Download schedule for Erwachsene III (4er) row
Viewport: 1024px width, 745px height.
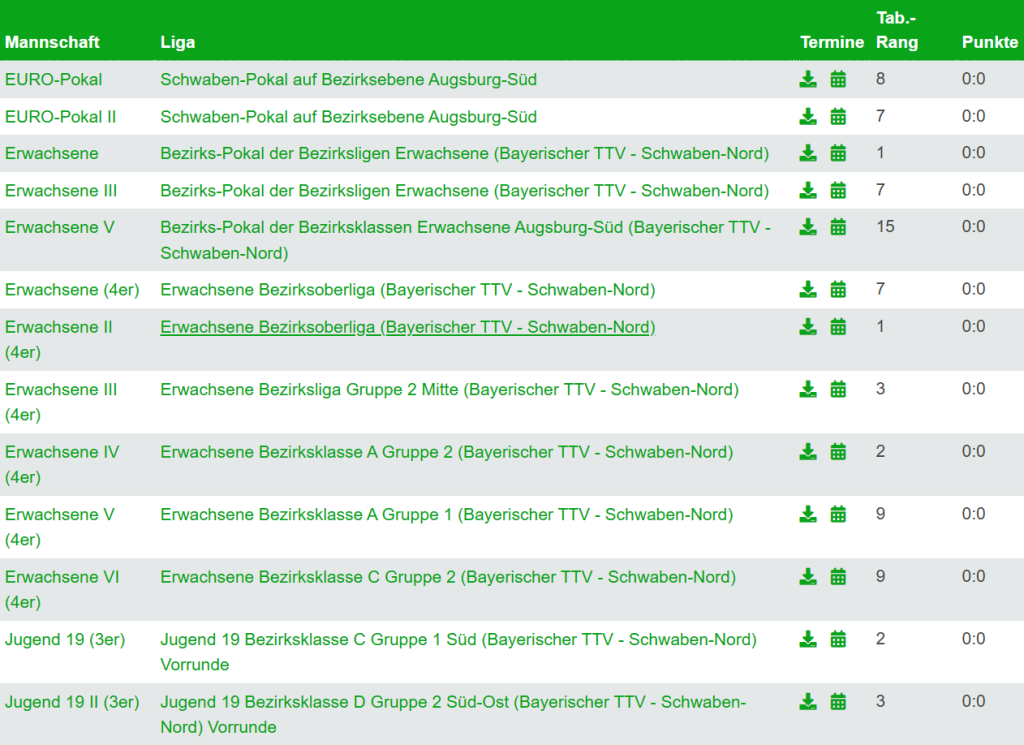pos(808,389)
